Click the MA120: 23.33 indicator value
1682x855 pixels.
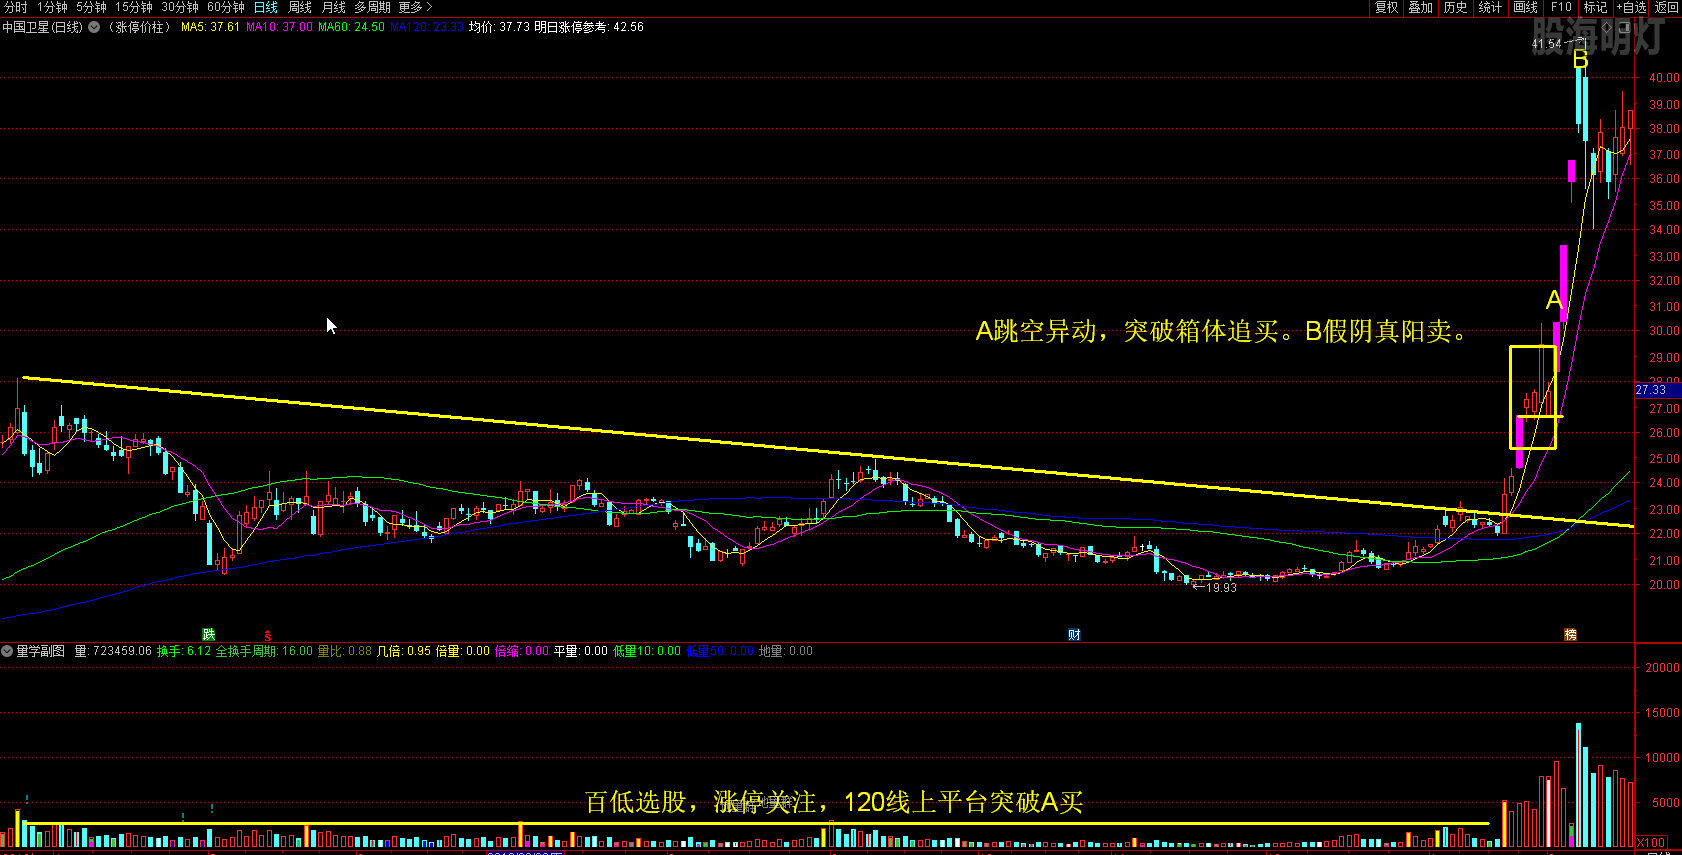pos(427,27)
